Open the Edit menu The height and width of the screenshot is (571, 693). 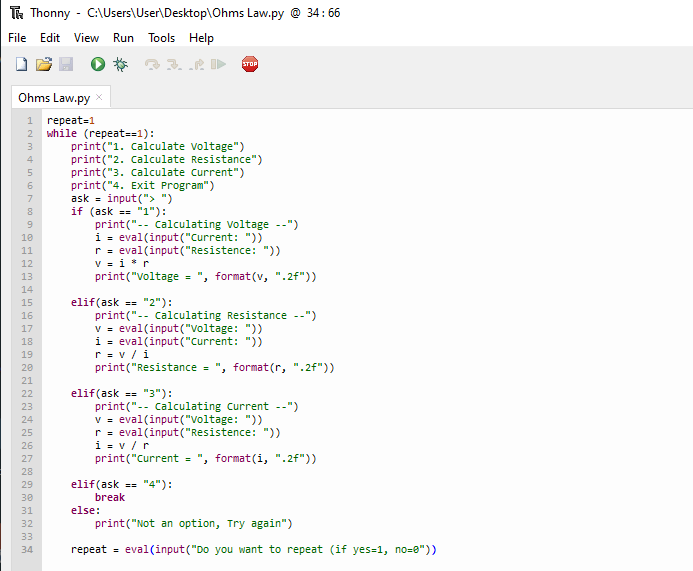pos(50,38)
